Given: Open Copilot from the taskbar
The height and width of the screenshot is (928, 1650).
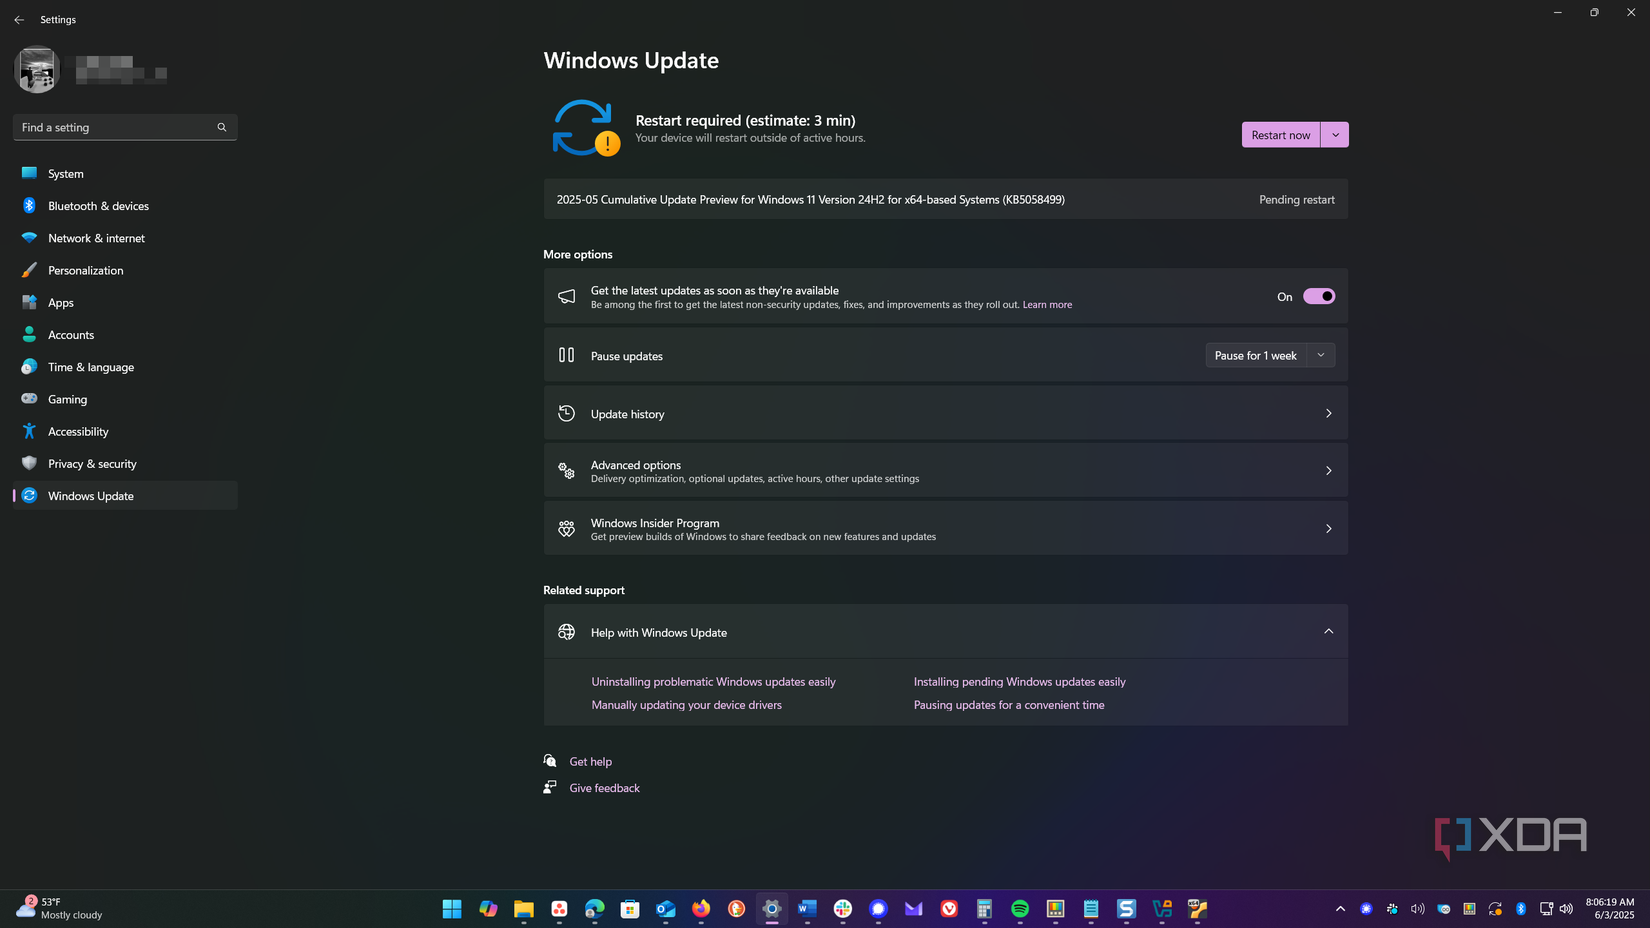Looking at the screenshot, I should pyautogui.click(x=488, y=908).
